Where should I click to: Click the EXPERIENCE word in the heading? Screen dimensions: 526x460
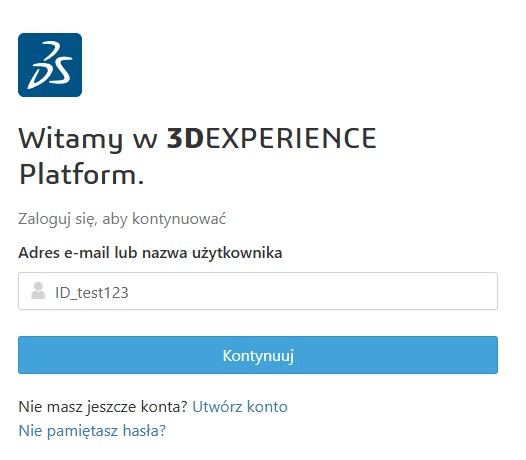pyautogui.click(x=291, y=138)
